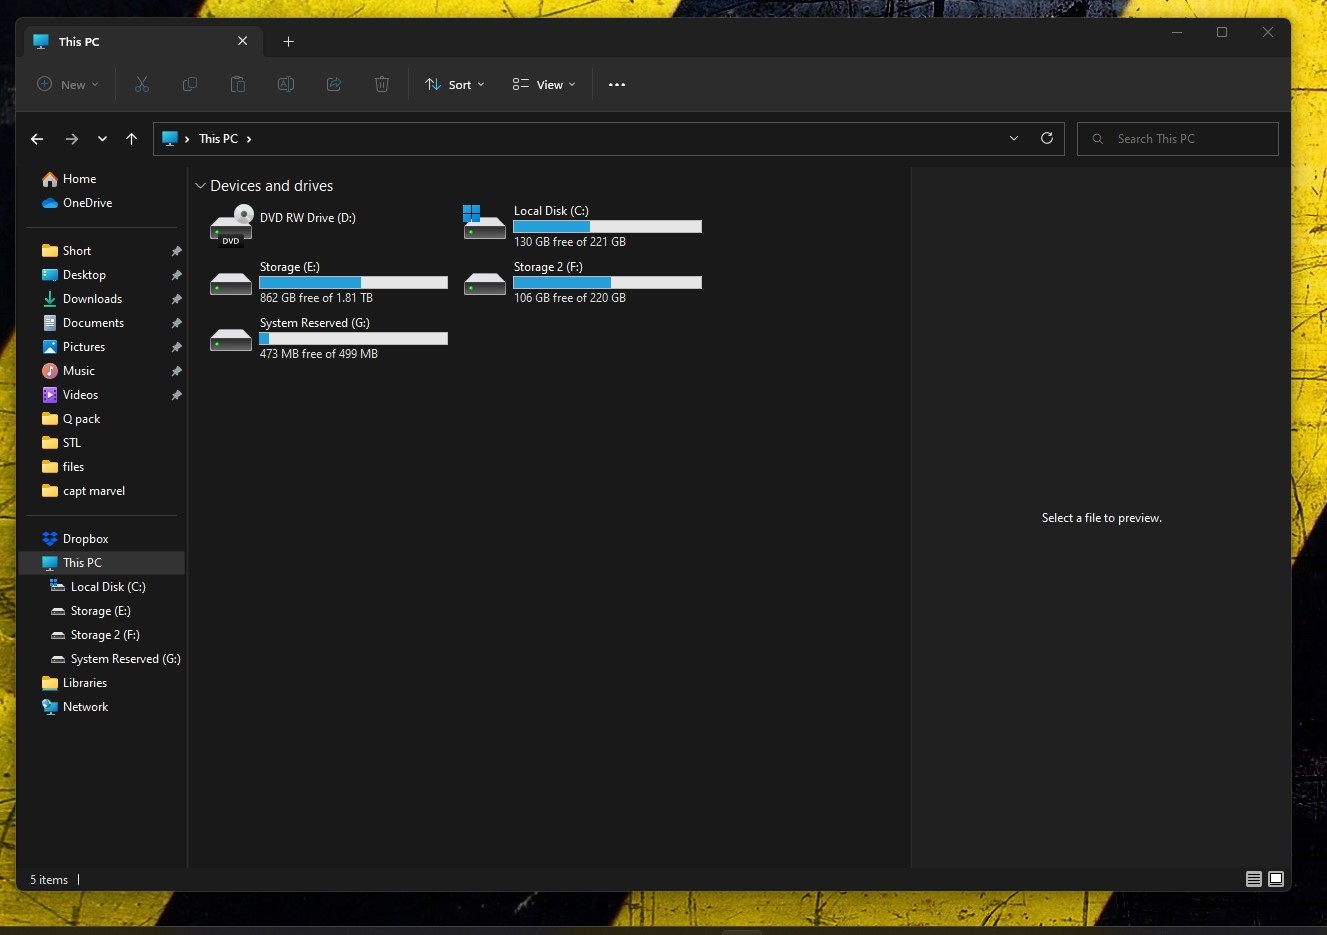Image resolution: width=1327 pixels, height=935 pixels.
Task: Collapse the Devices and drives group
Action: [x=200, y=186]
